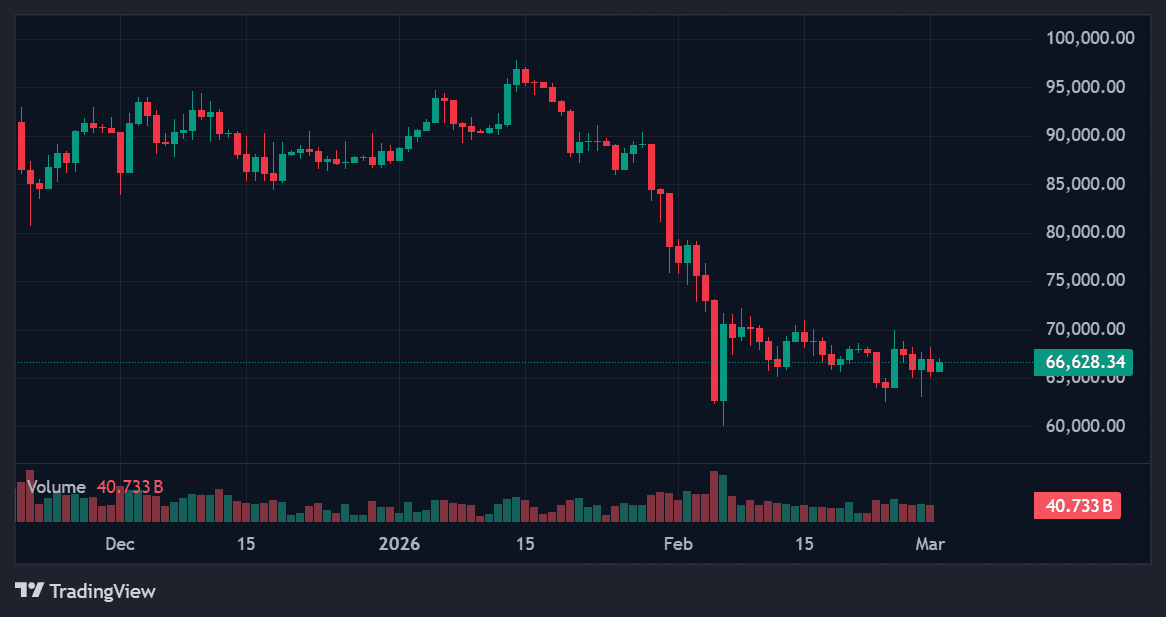This screenshot has width=1166, height=617.
Task: Click the 85,000.00 price scale mark
Action: point(1090,184)
